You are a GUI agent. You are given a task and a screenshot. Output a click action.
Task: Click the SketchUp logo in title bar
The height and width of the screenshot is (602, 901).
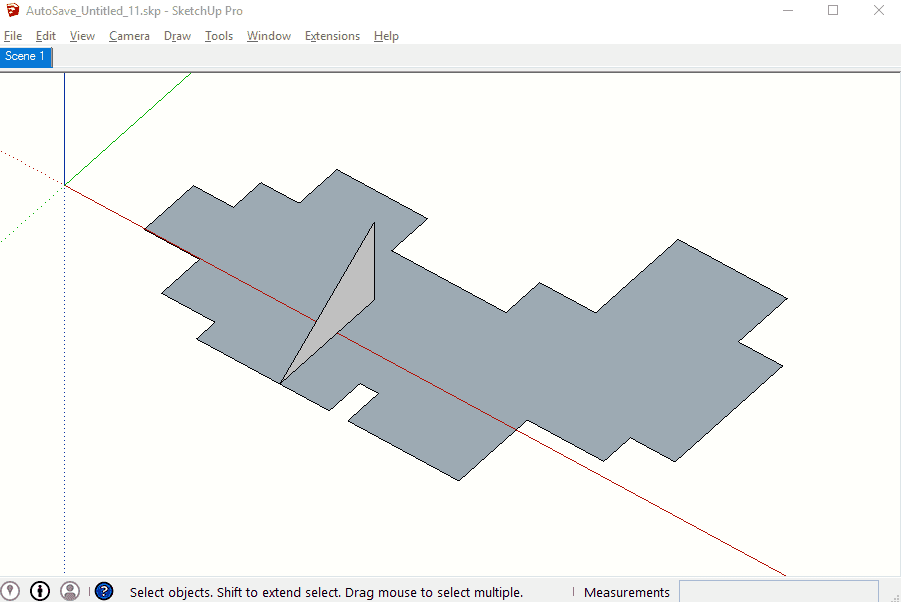(13, 10)
